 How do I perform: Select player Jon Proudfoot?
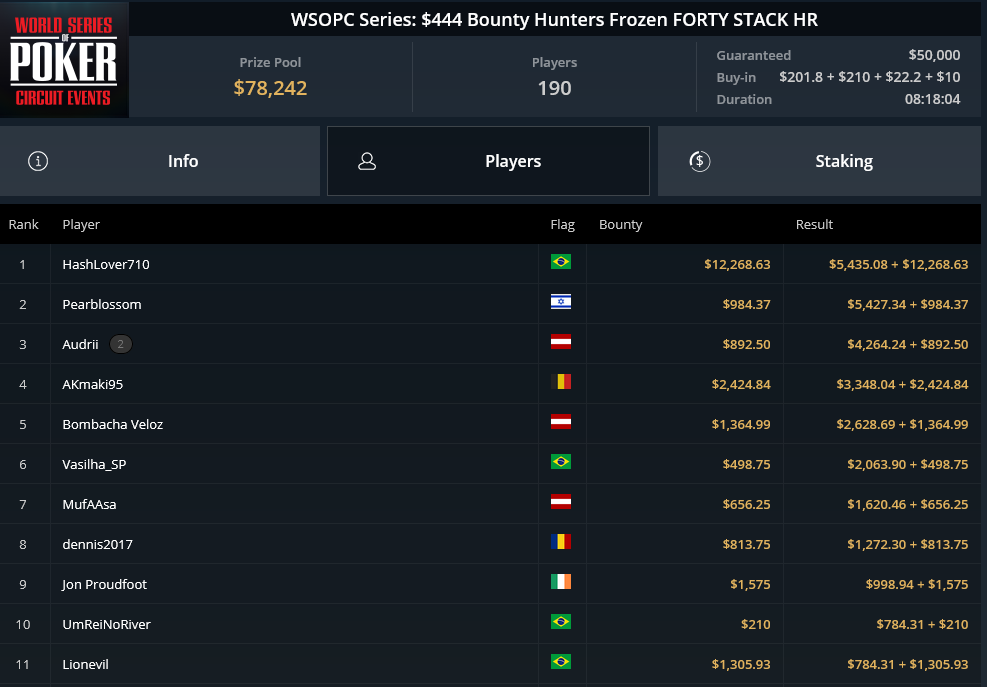coord(104,584)
